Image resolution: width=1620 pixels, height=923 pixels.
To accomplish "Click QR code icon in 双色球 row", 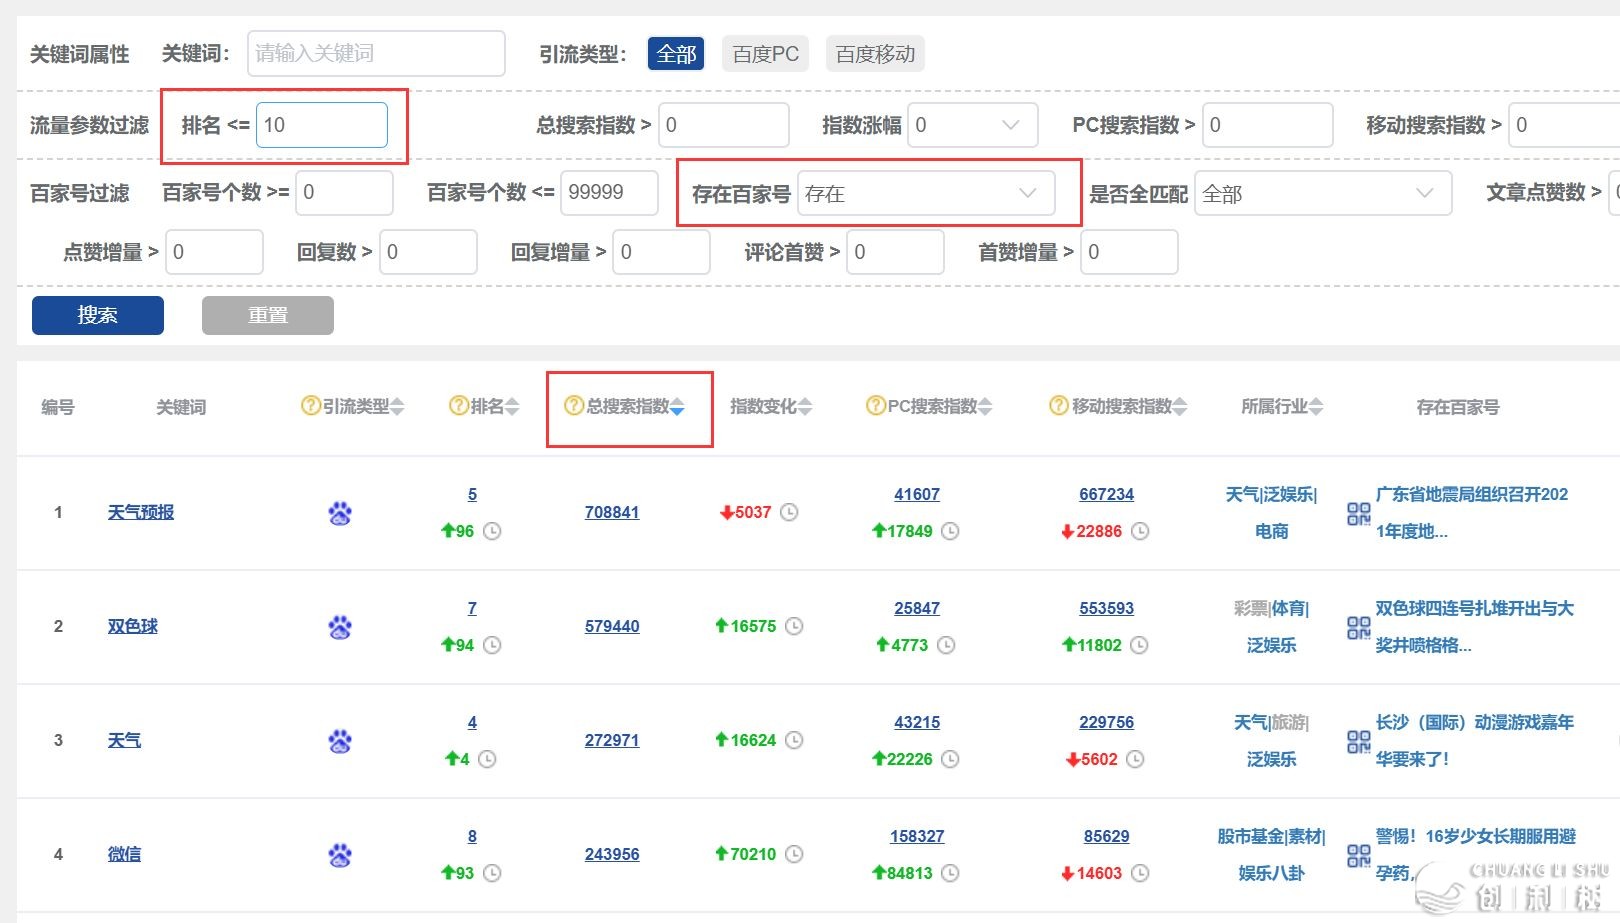I will tap(1358, 627).
